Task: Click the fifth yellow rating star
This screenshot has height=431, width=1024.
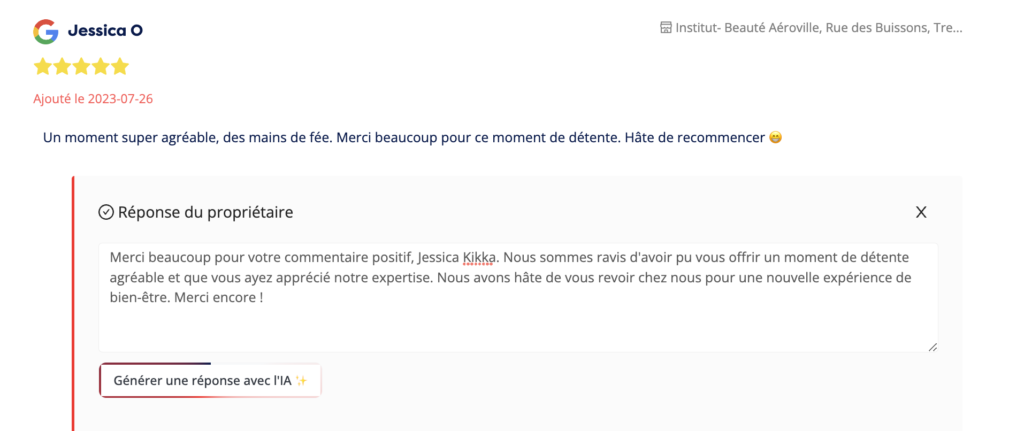Action: 119,67
